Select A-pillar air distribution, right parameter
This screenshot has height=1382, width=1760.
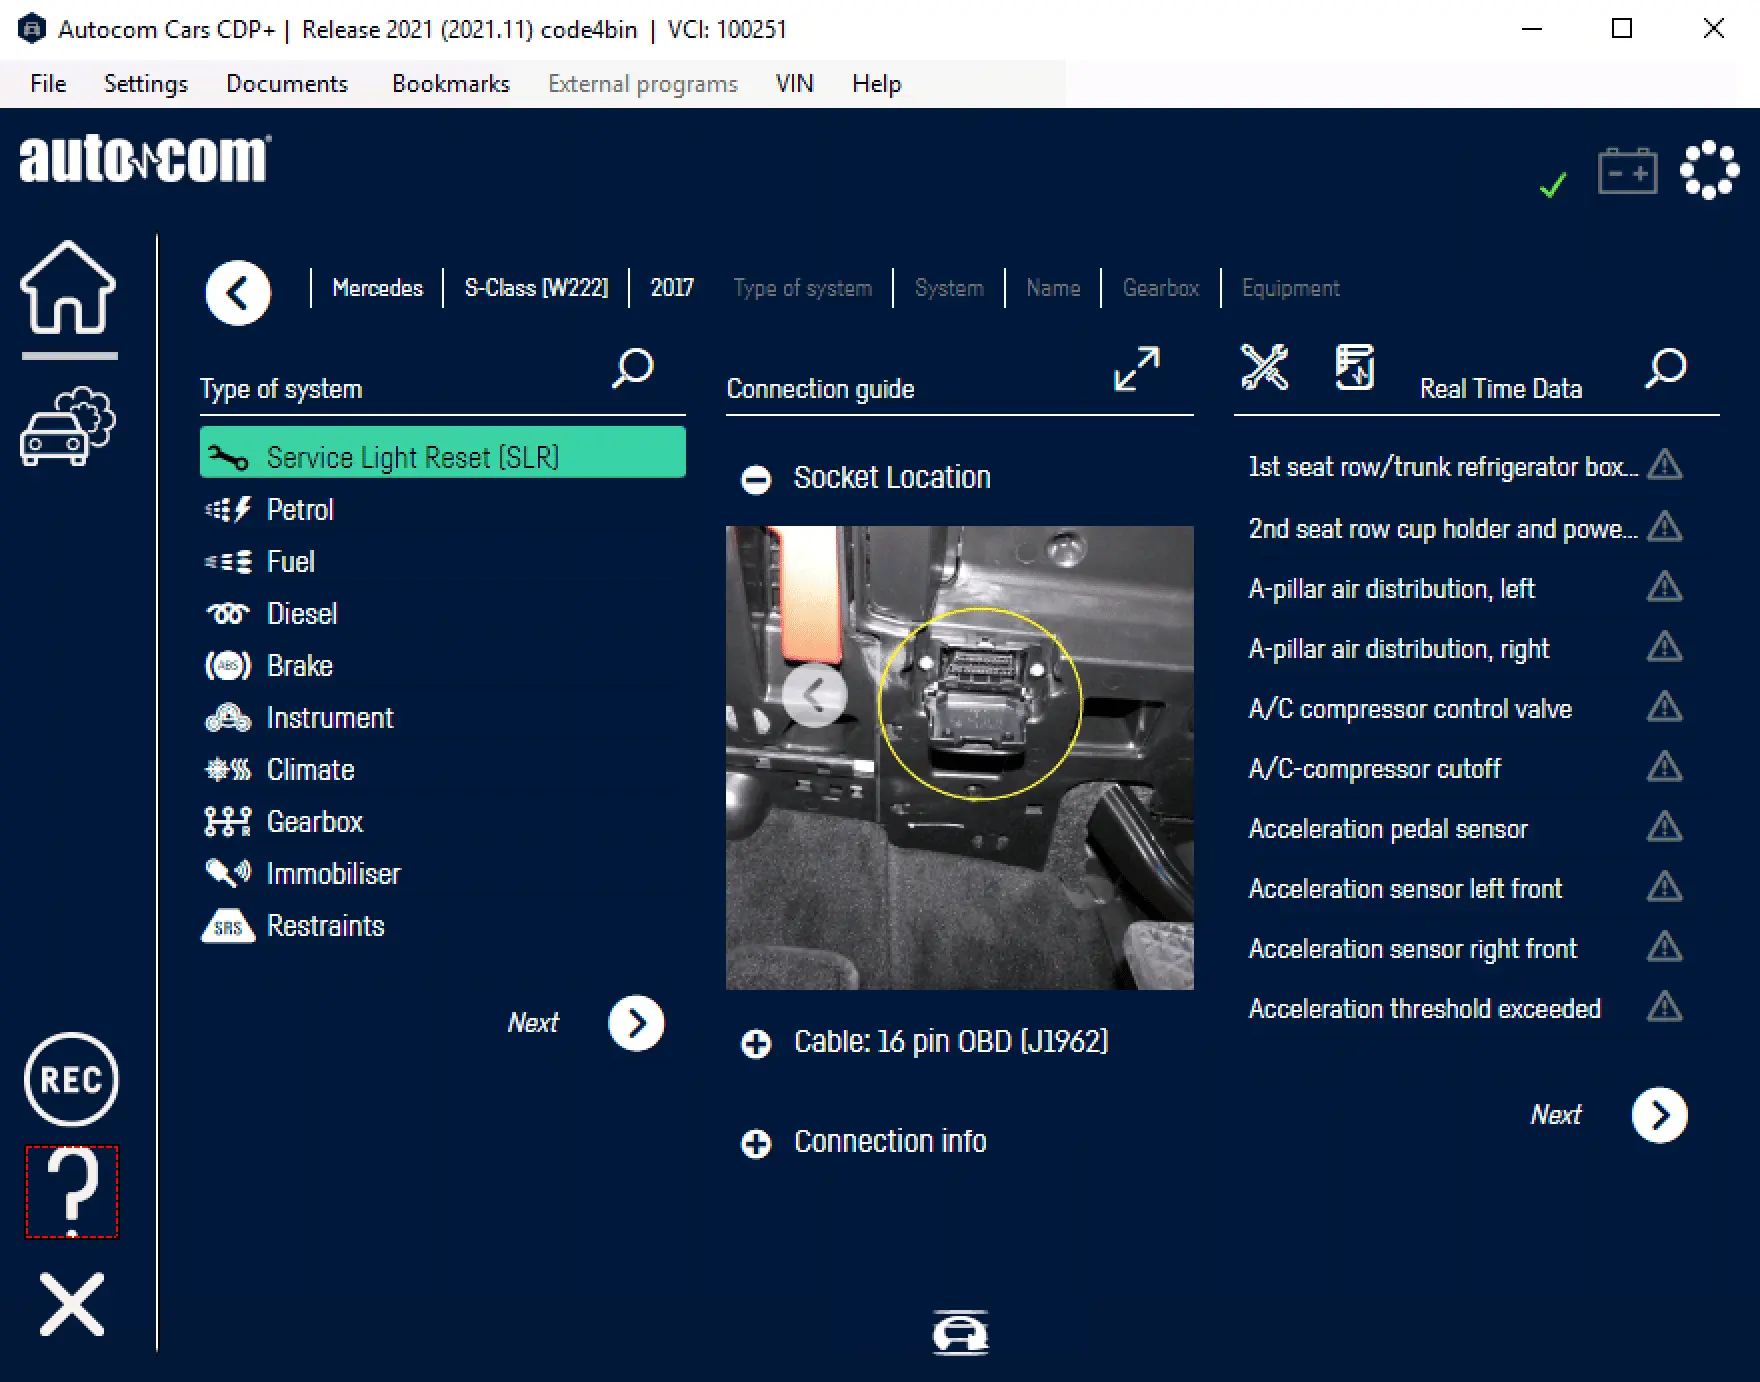coord(1399,649)
